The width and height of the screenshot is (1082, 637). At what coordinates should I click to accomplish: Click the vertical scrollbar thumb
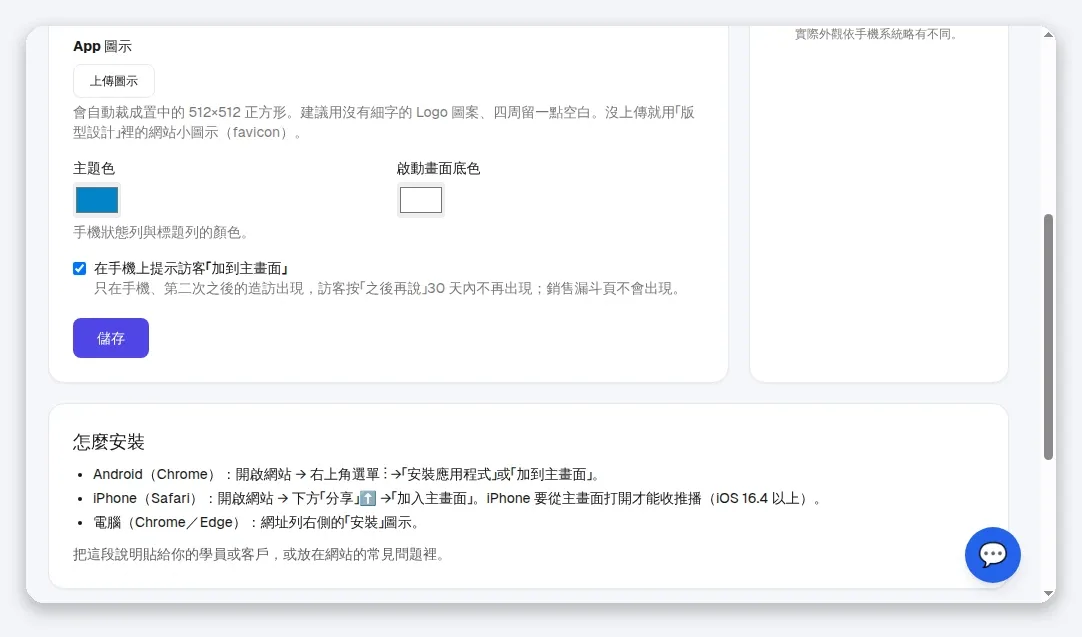tap(1049, 337)
